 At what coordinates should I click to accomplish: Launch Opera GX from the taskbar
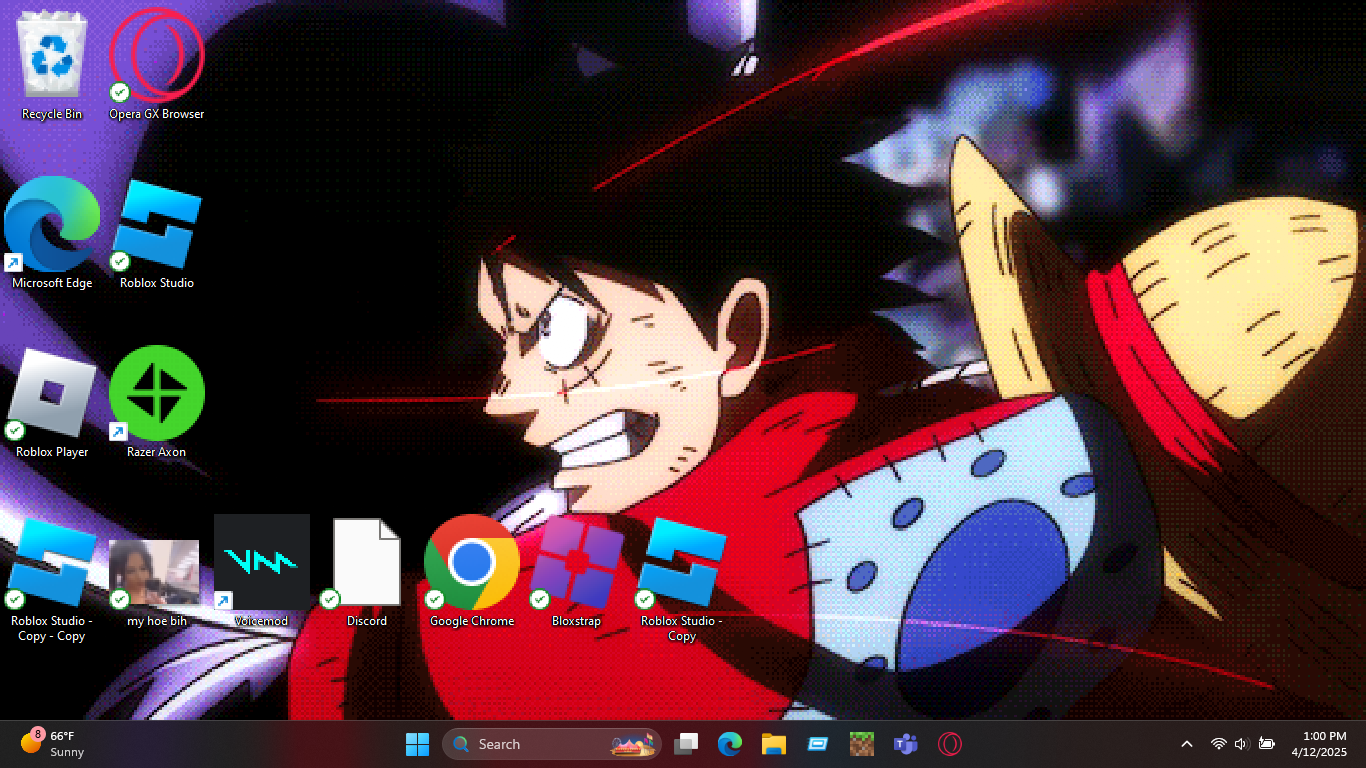click(x=950, y=744)
